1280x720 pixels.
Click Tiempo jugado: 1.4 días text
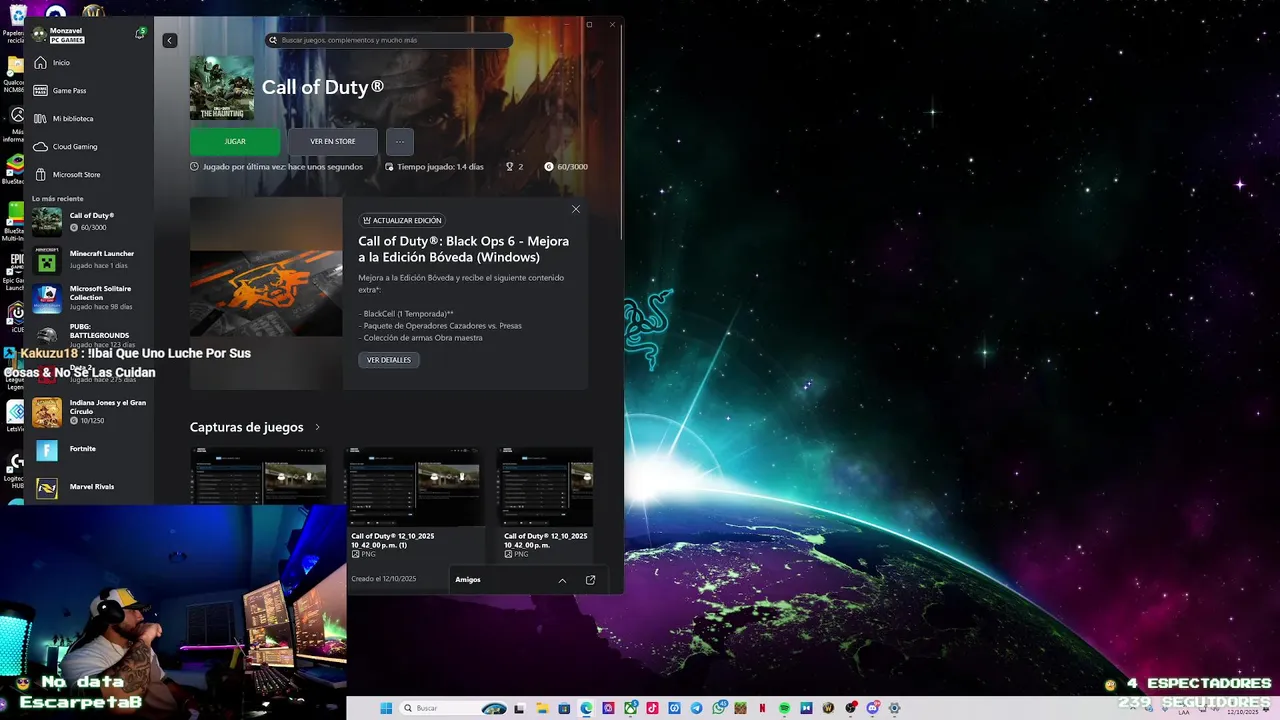(439, 167)
